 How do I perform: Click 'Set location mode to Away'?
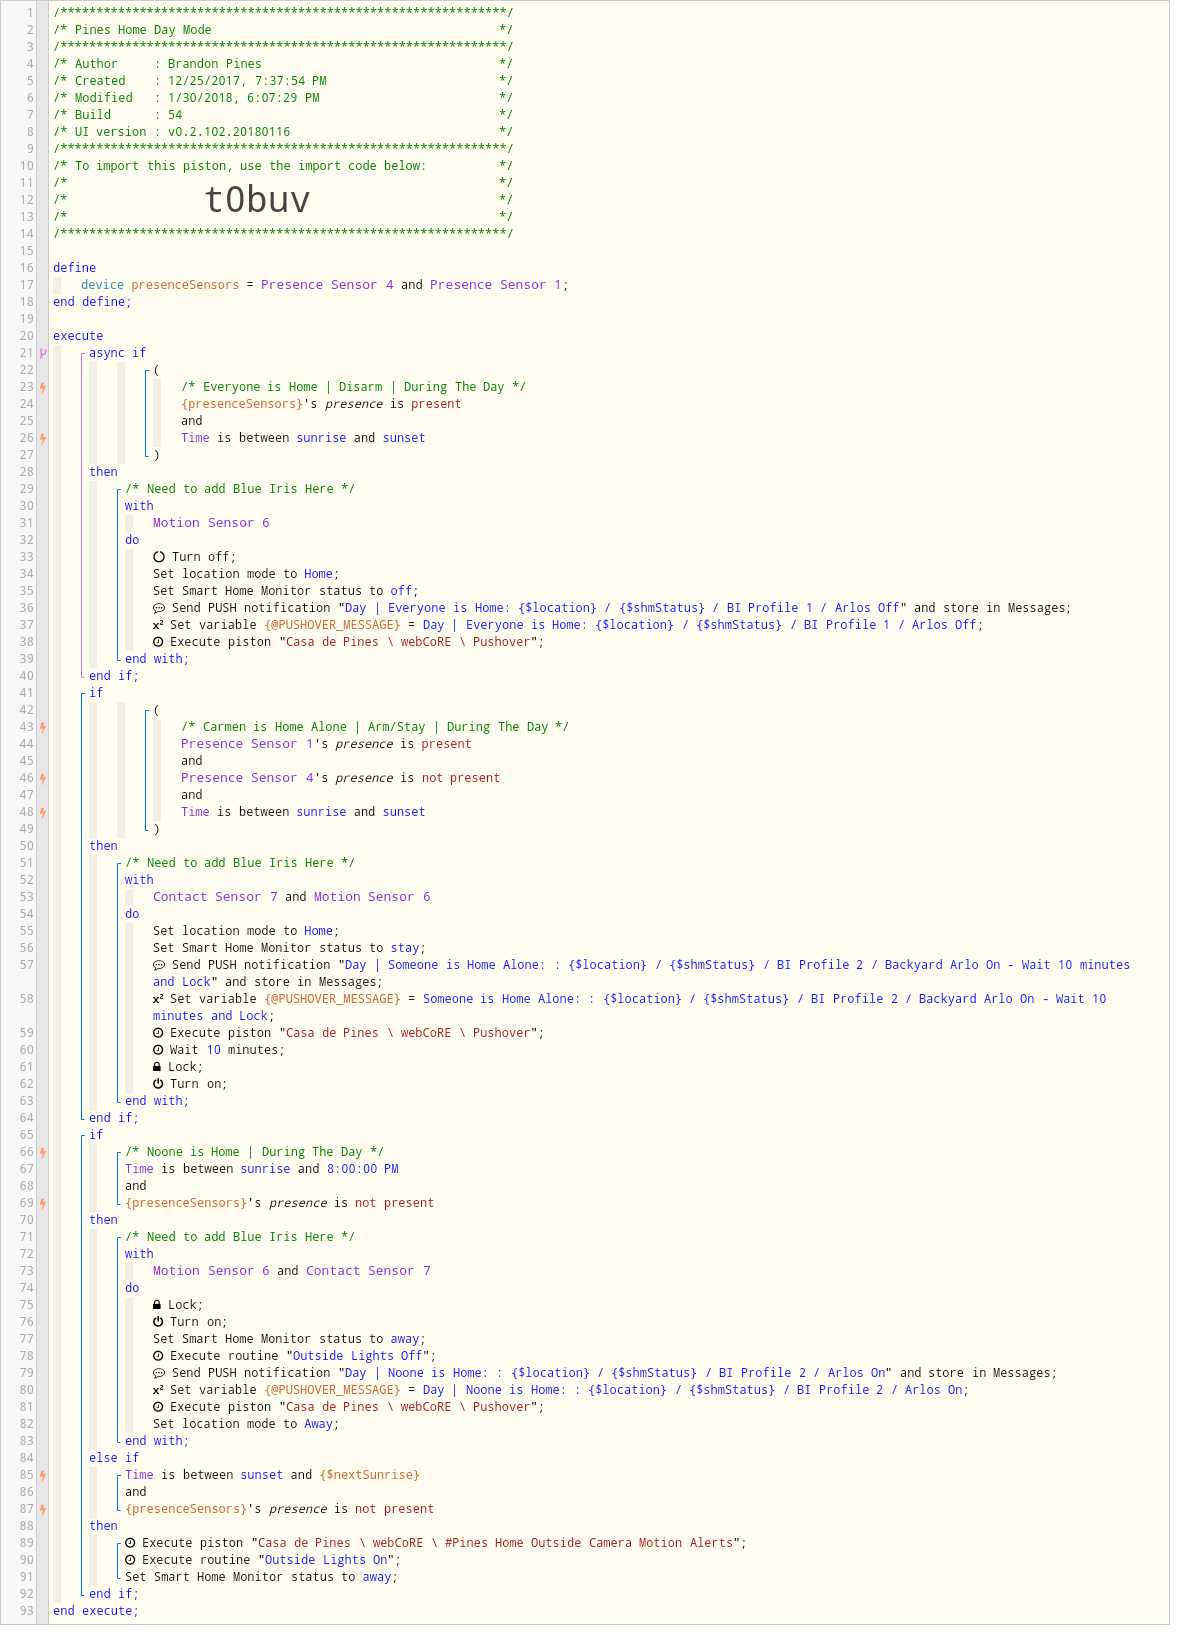[x=246, y=1424]
